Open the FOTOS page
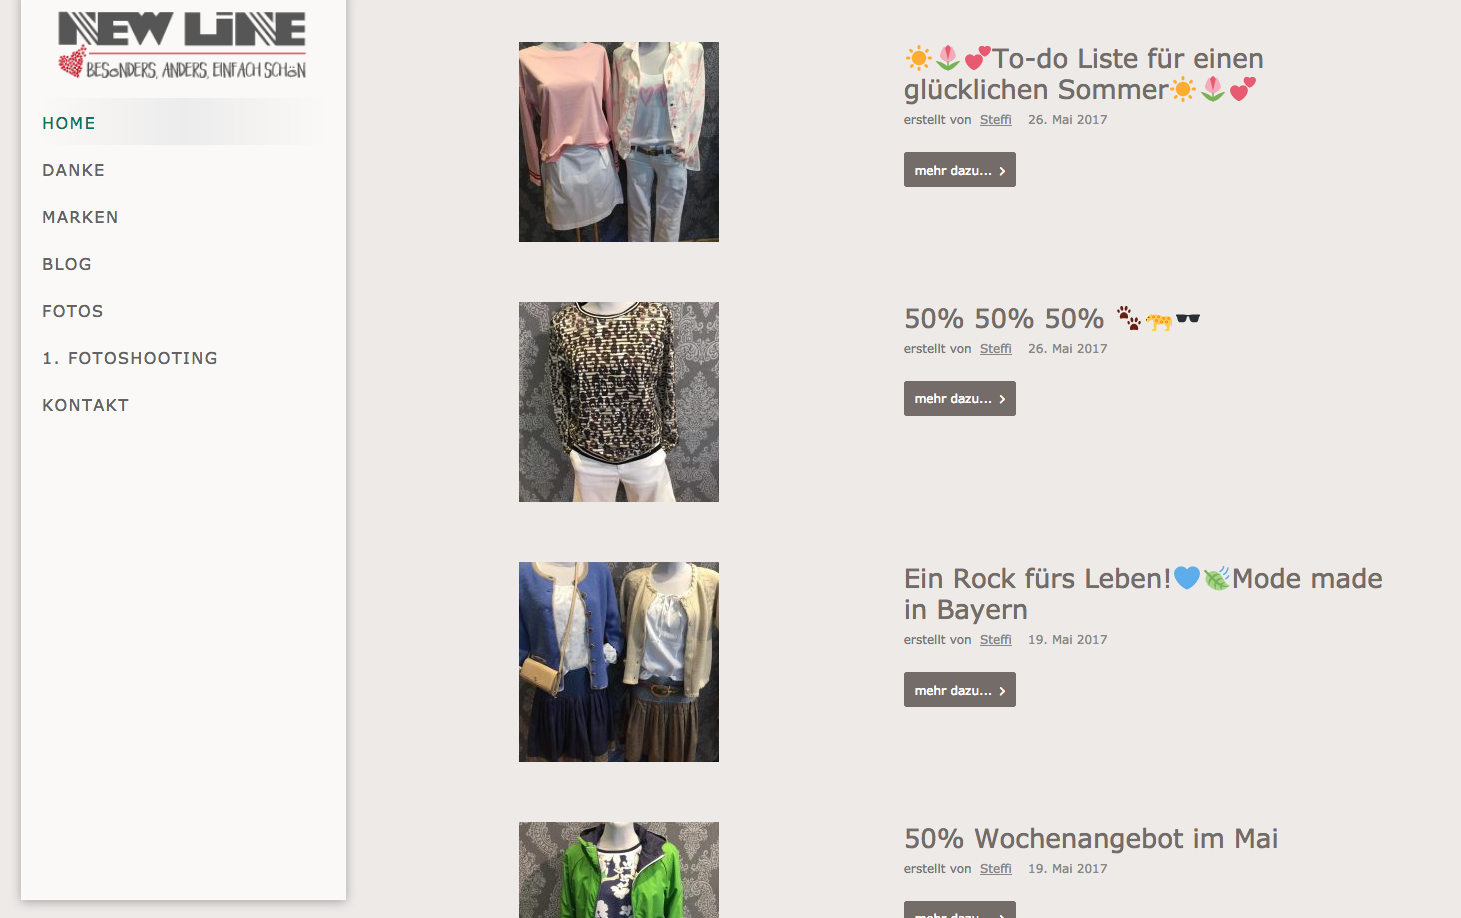Viewport: 1461px width, 918px height. pos(72,311)
